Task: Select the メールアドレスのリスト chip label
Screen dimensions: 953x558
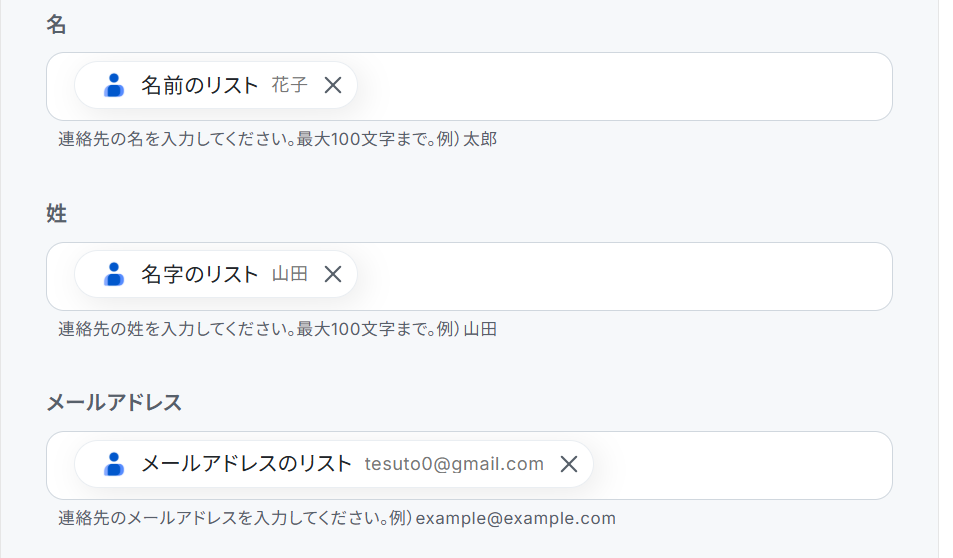Action: [246, 464]
